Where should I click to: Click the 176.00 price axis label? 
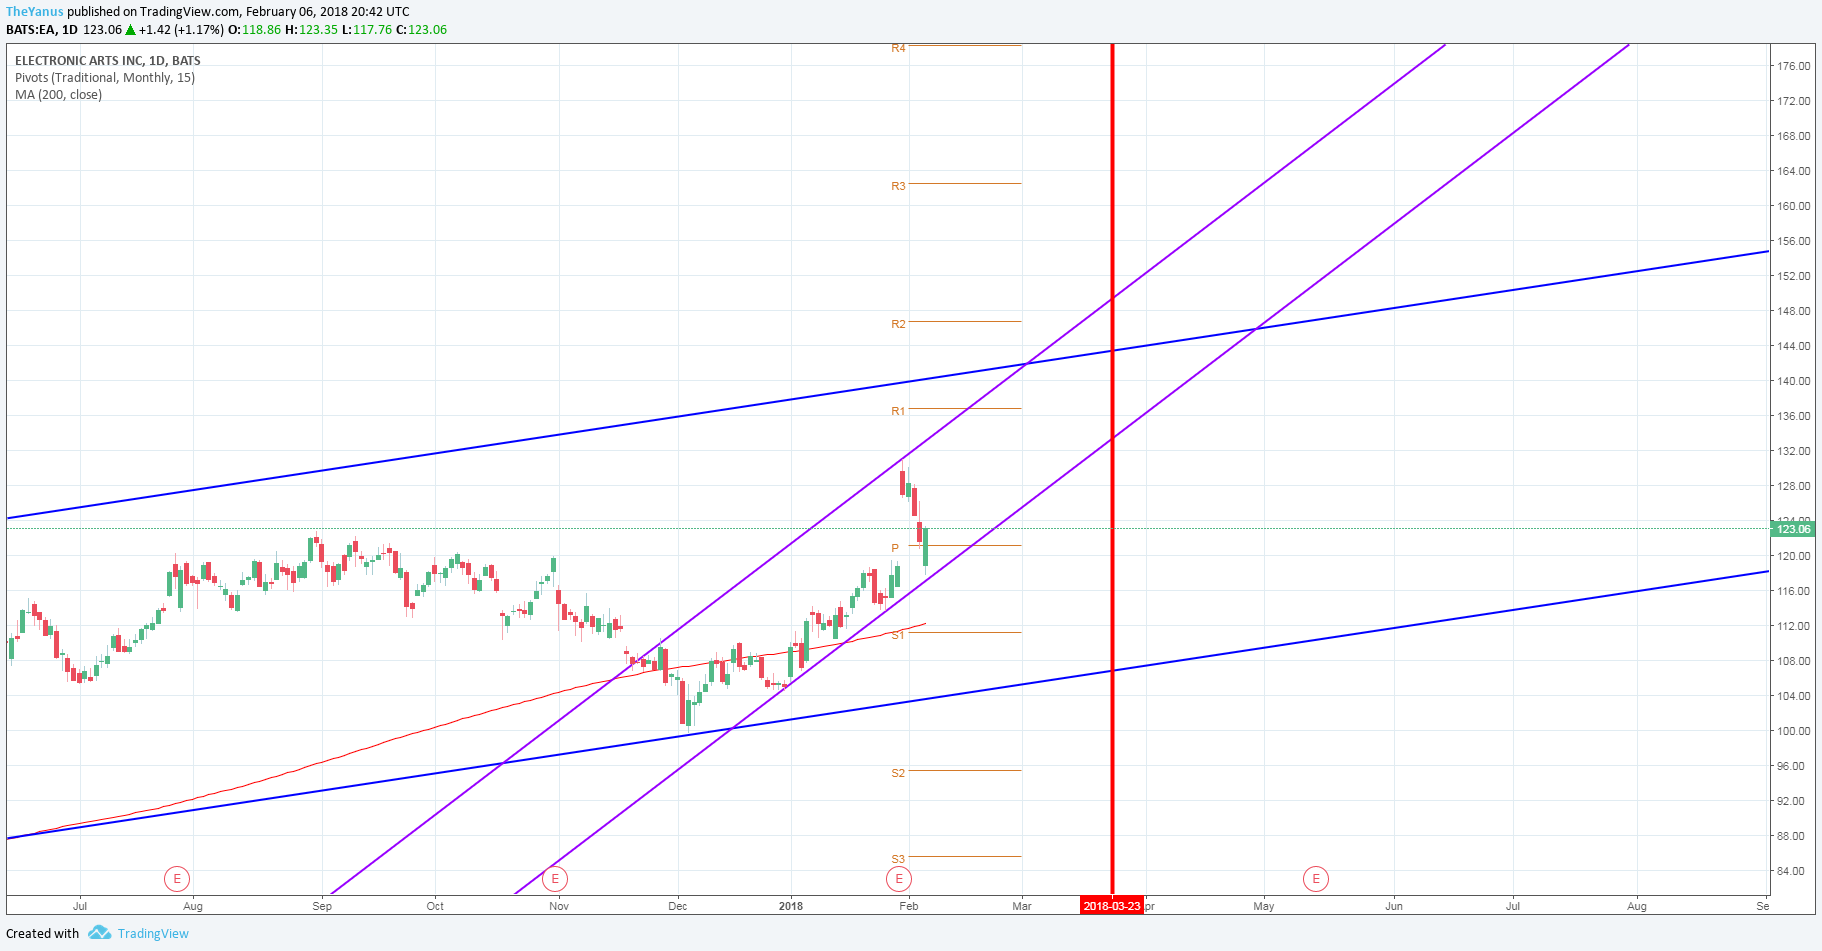point(1793,66)
